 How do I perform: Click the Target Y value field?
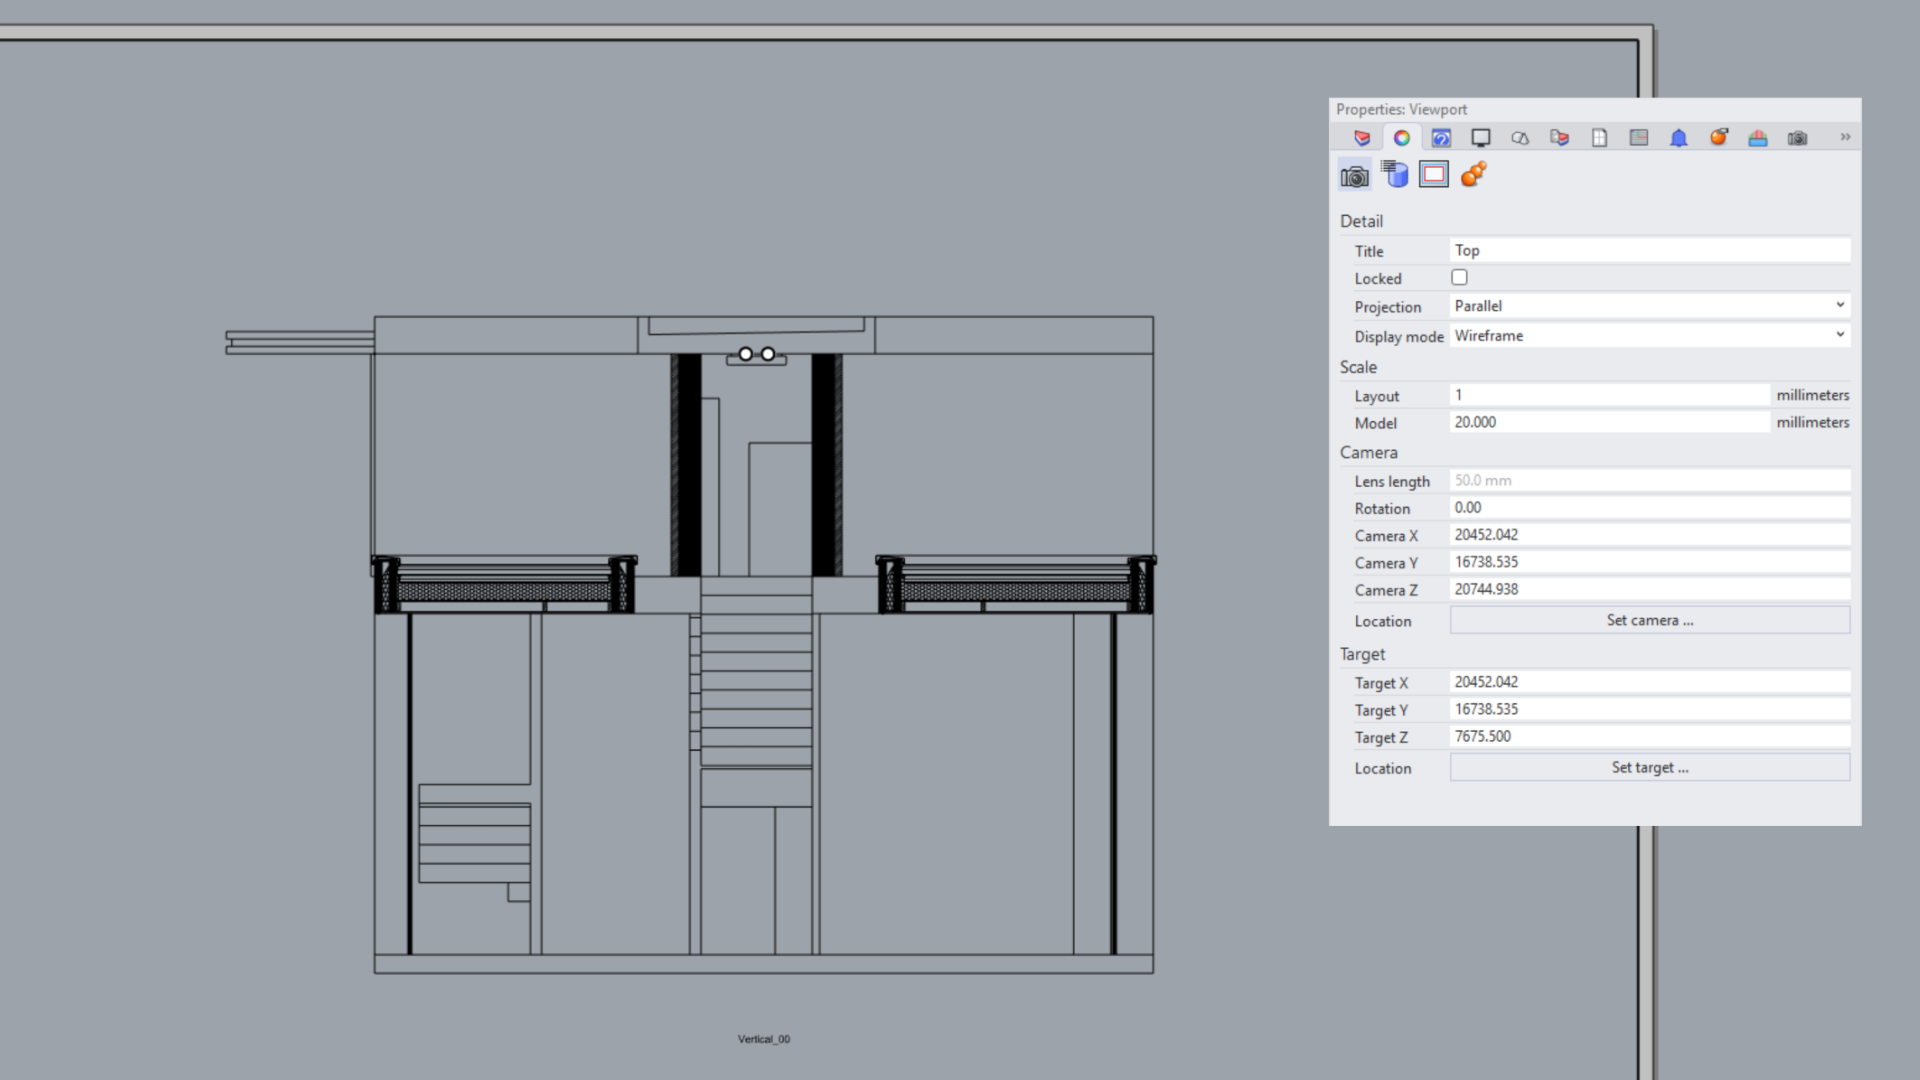point(1650,709)
